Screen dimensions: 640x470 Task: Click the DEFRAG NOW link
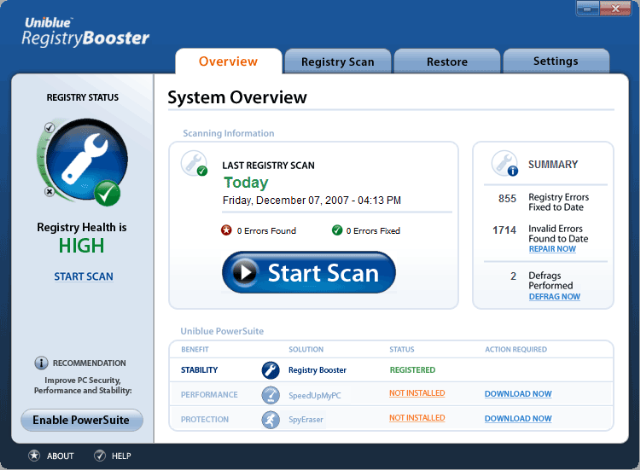(x=554, y=297)
